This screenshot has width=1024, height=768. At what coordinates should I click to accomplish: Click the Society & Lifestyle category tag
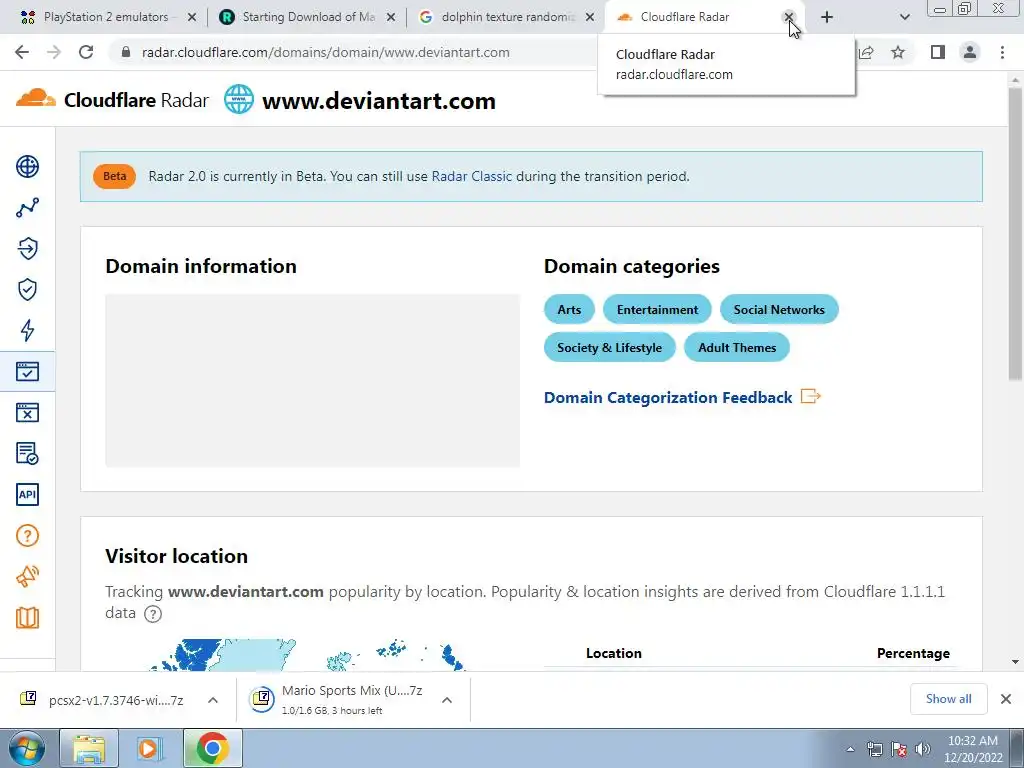609,347
